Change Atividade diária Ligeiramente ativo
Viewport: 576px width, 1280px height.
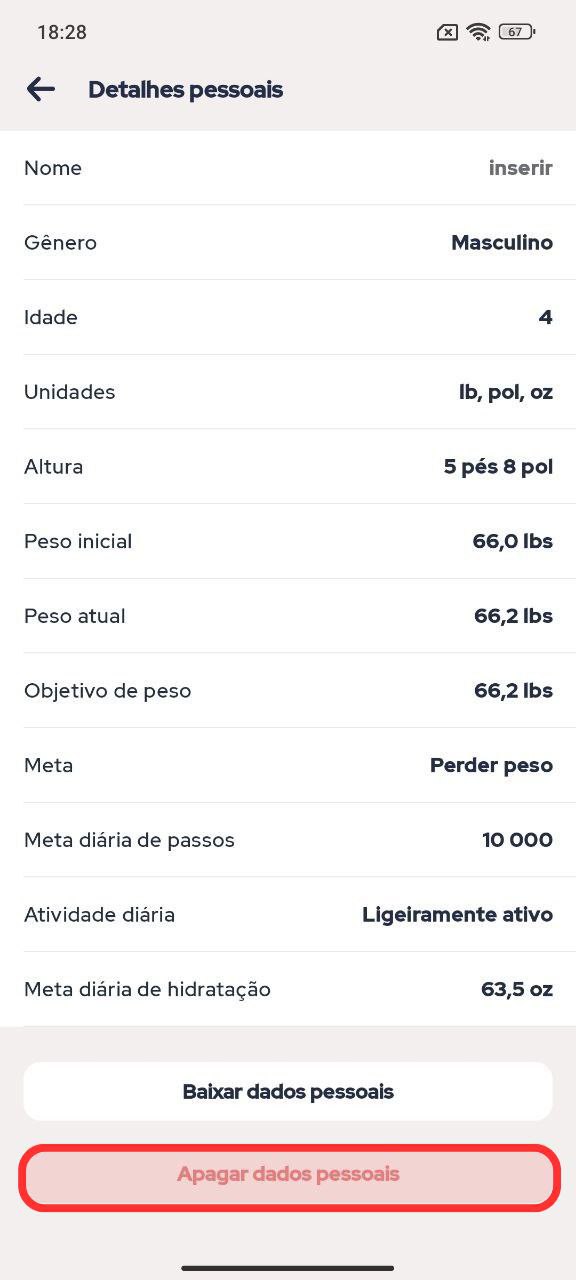(x=288, y=915)
